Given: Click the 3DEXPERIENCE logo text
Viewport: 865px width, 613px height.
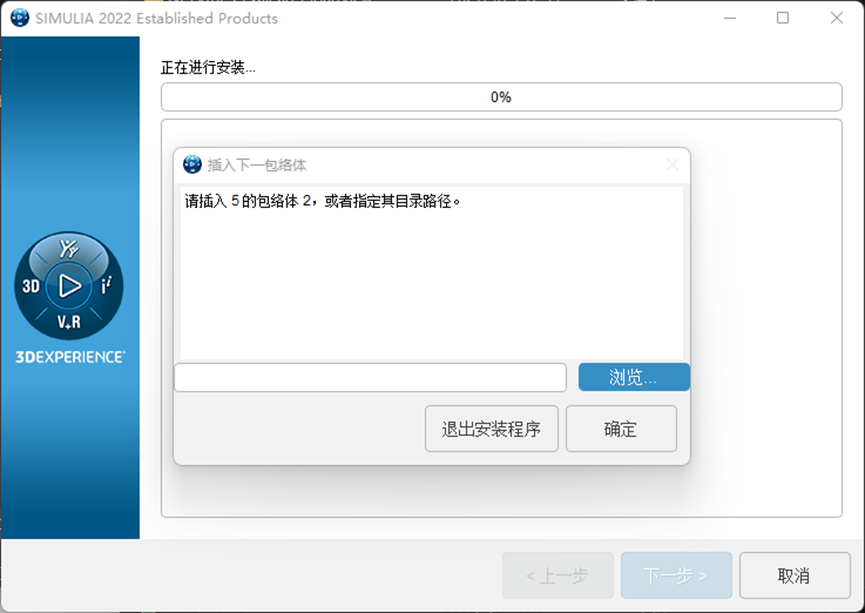Looking at the screenshot, I should pyautogui.click(x=70, y=357).
